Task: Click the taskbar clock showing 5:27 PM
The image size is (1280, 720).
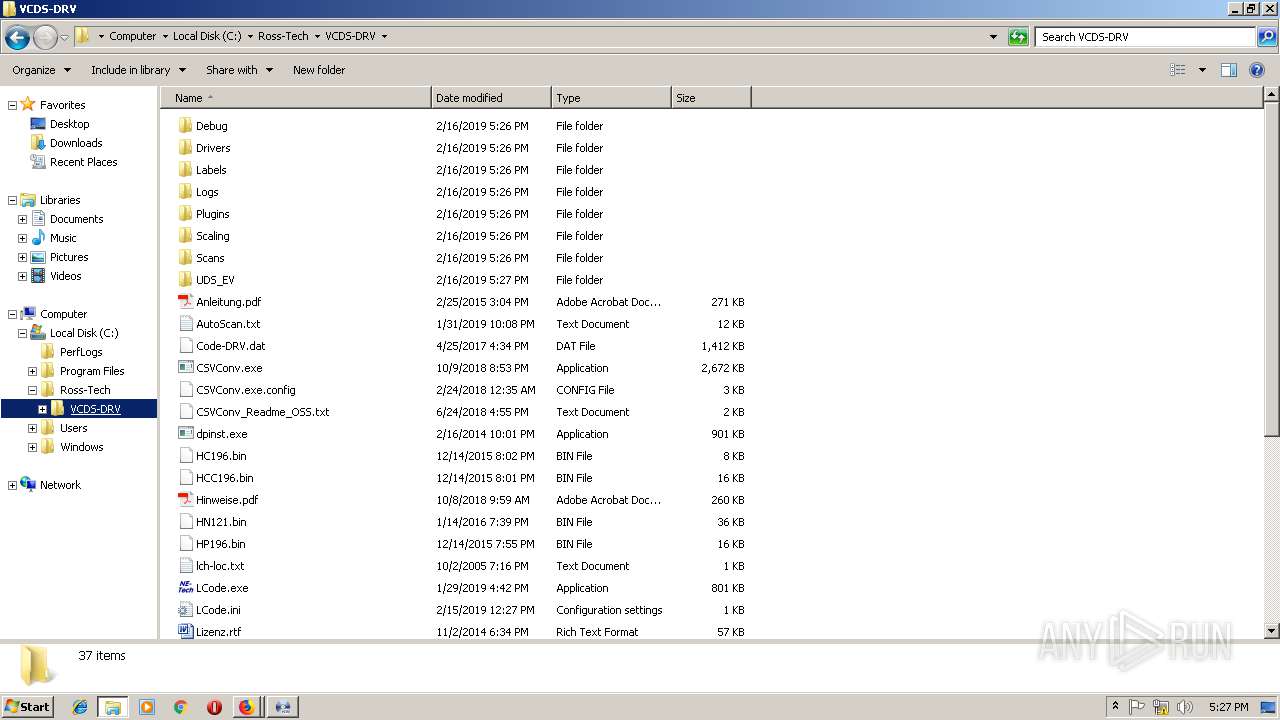Action: coord(1228,707)
